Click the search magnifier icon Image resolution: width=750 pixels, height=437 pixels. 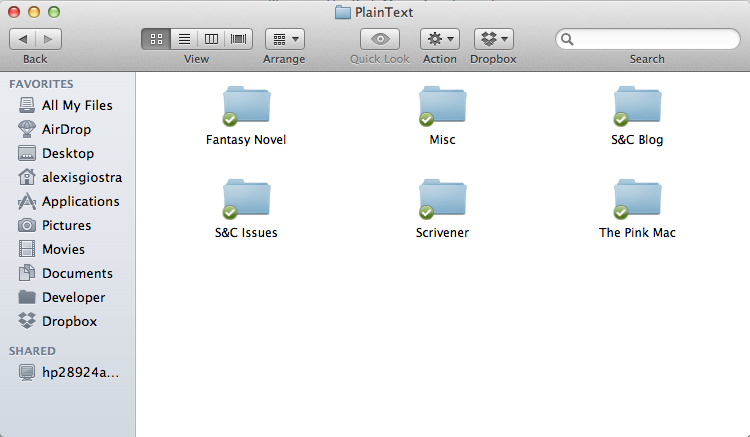tap(567, 39)
